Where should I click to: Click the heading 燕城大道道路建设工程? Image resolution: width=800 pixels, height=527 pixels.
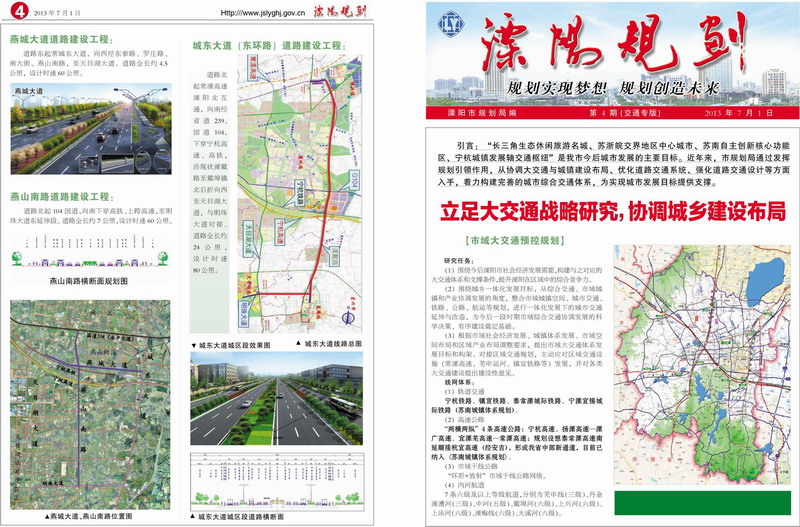point(62,39)
